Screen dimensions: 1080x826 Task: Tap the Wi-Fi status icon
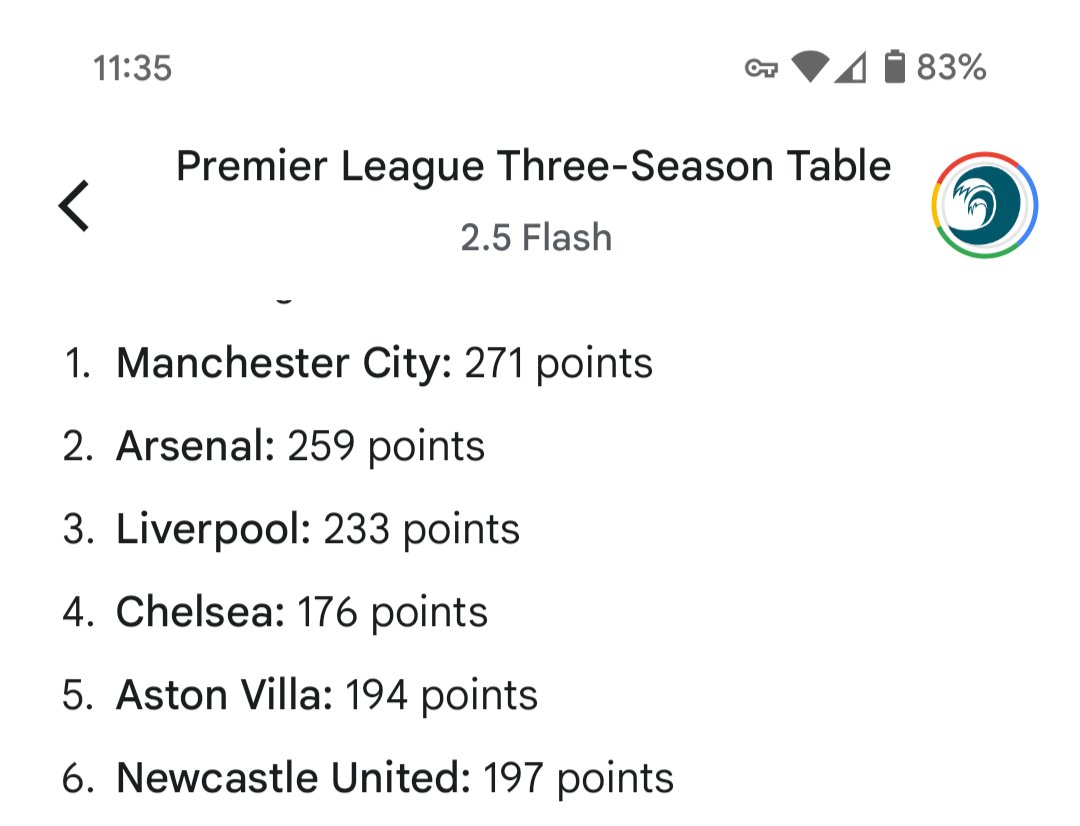click(x=810, y=67)
